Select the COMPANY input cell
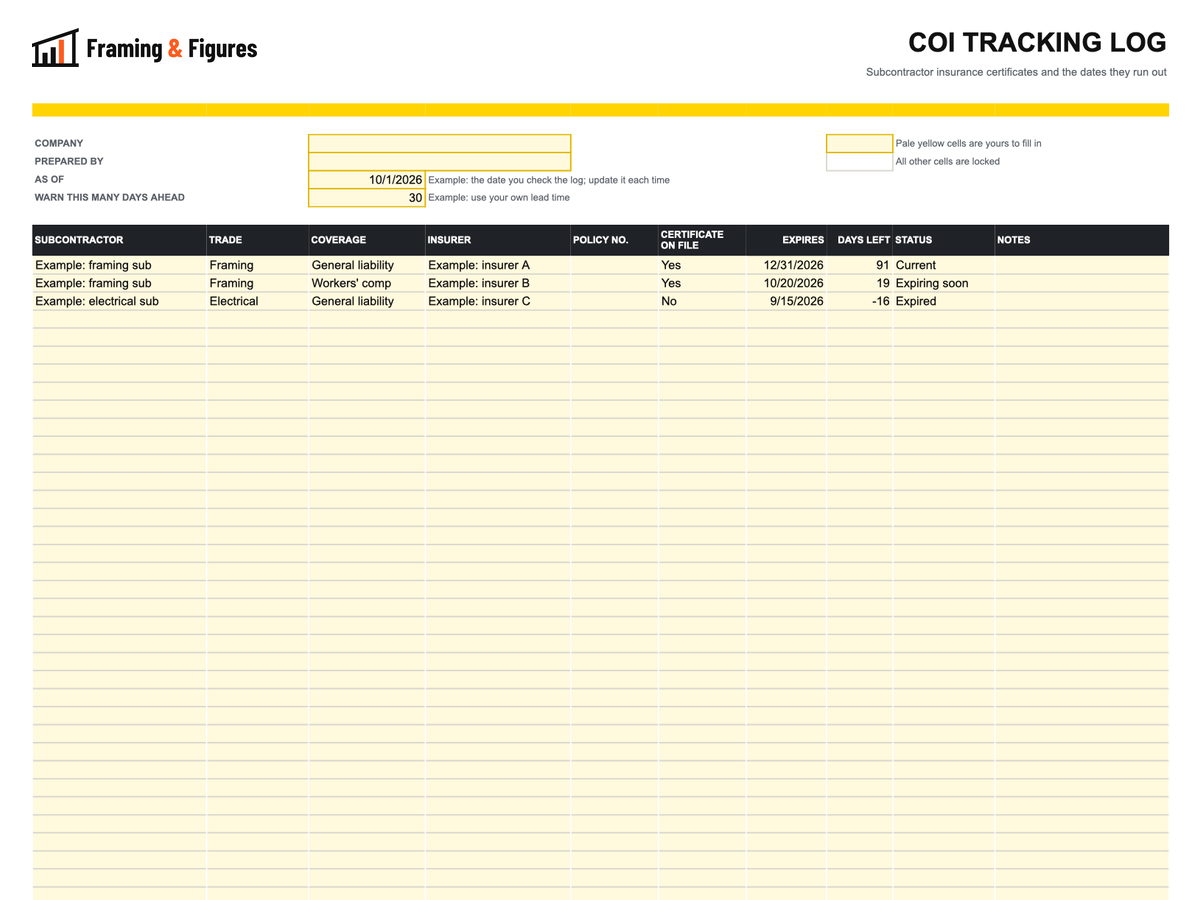Screen dimensions: 1200x900 pyautogui.click(x=439, y=144)
